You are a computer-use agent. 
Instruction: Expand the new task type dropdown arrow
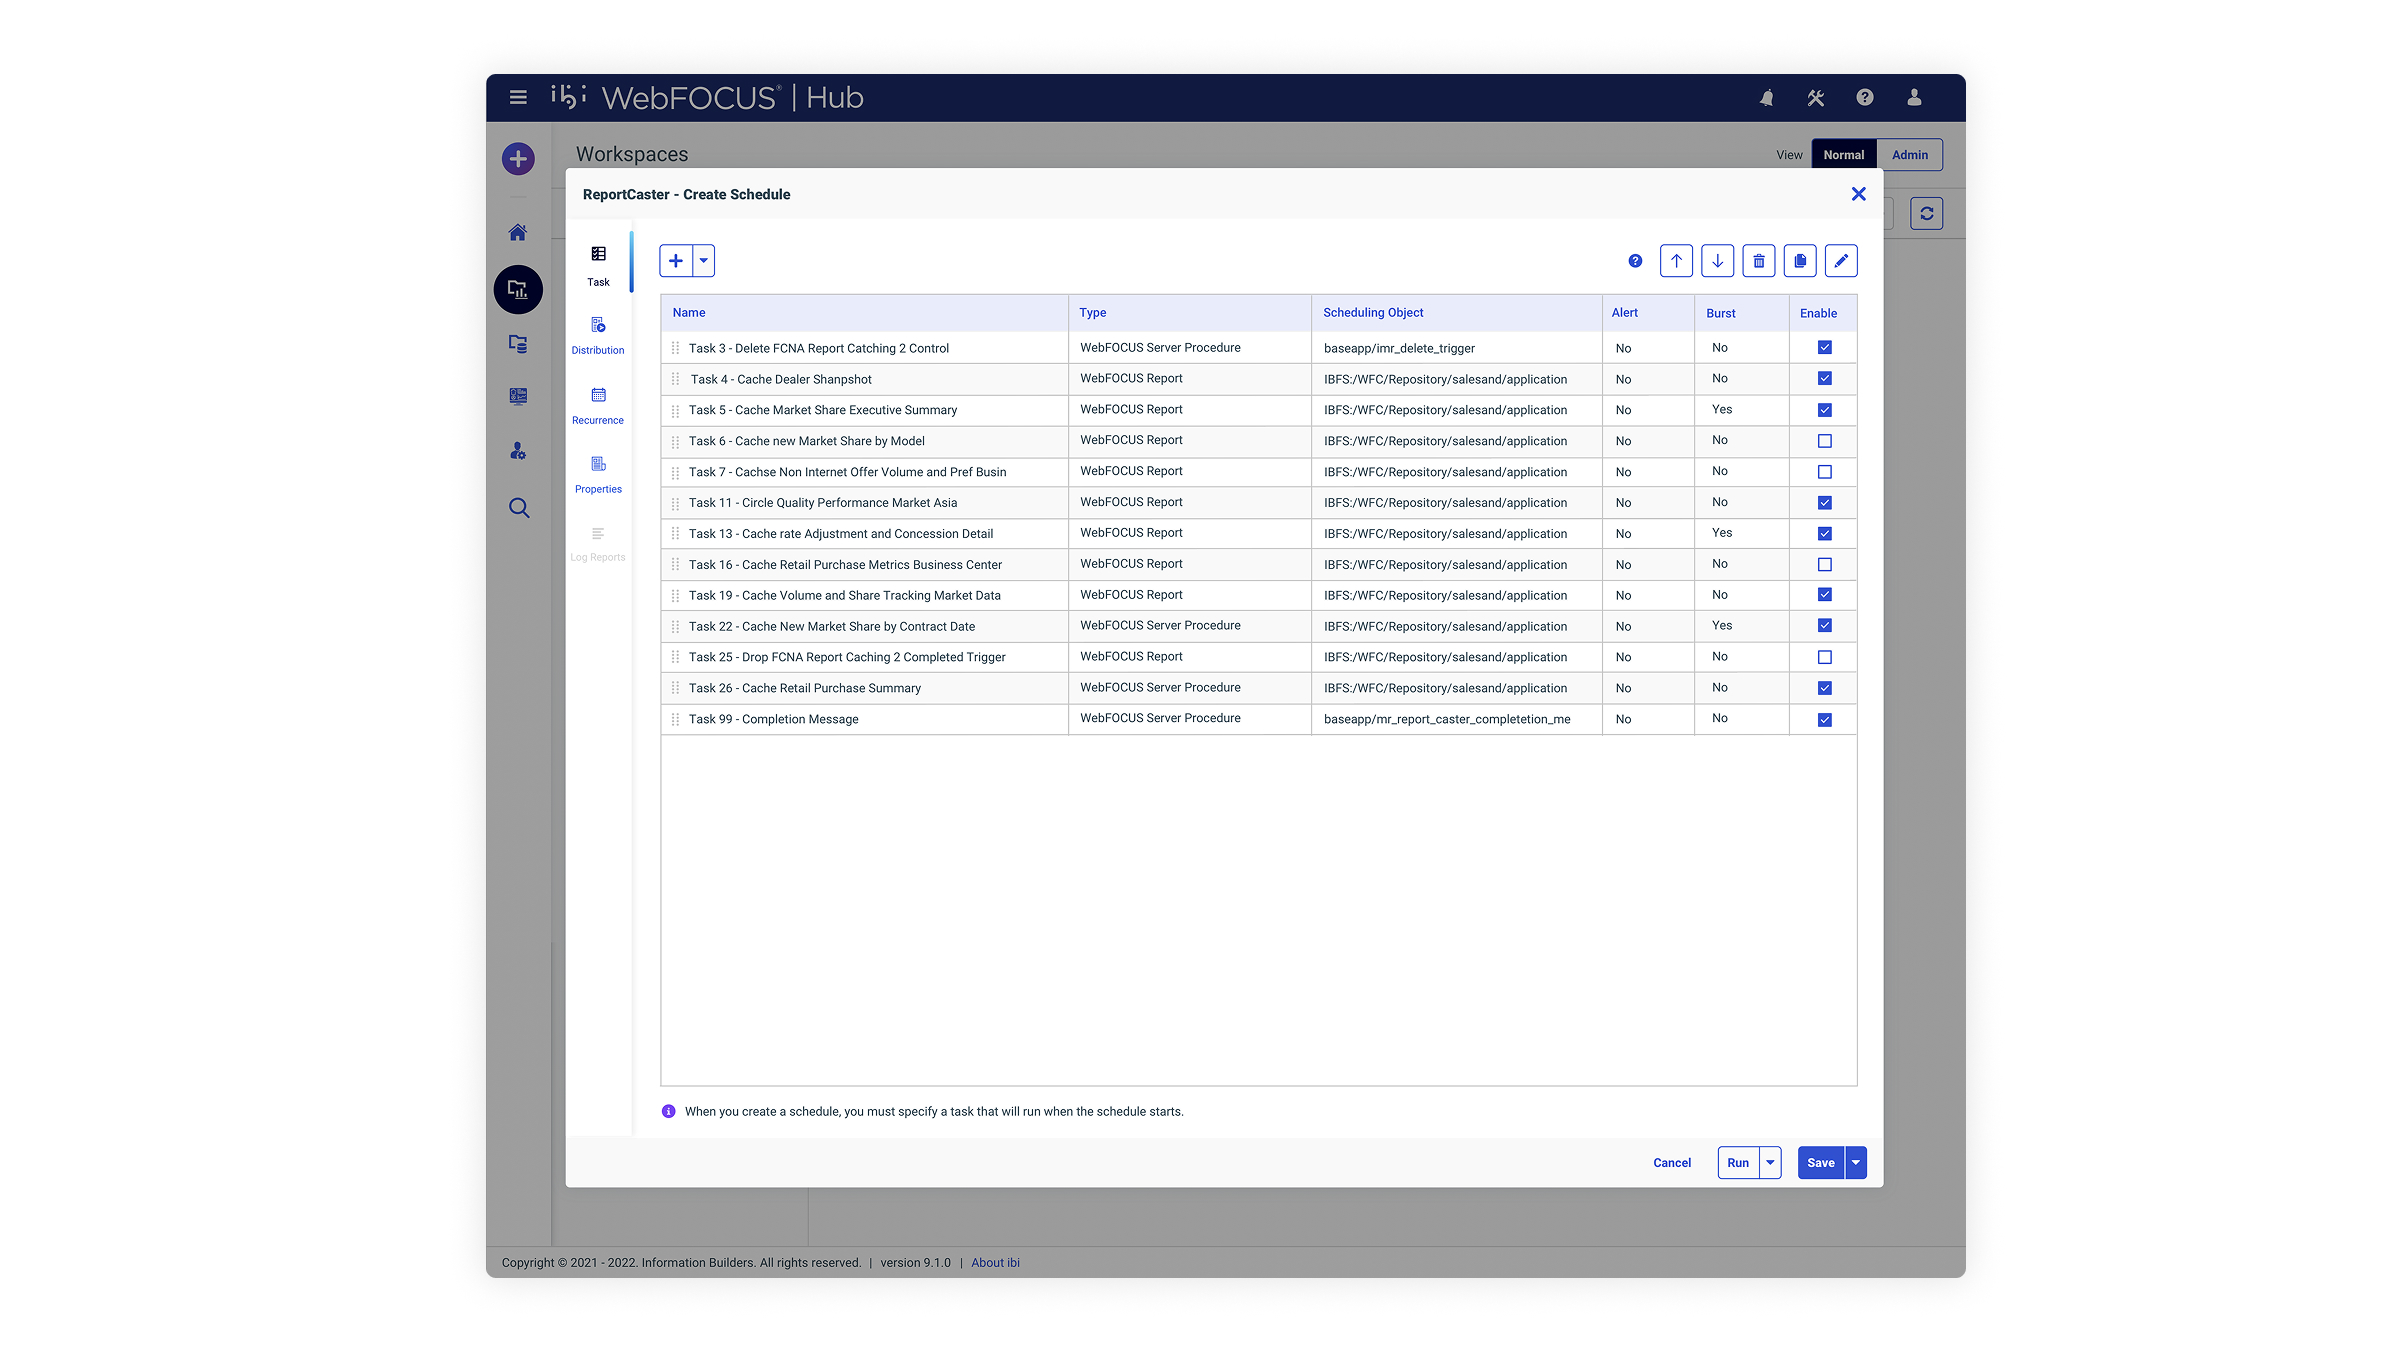click(704, 261)
